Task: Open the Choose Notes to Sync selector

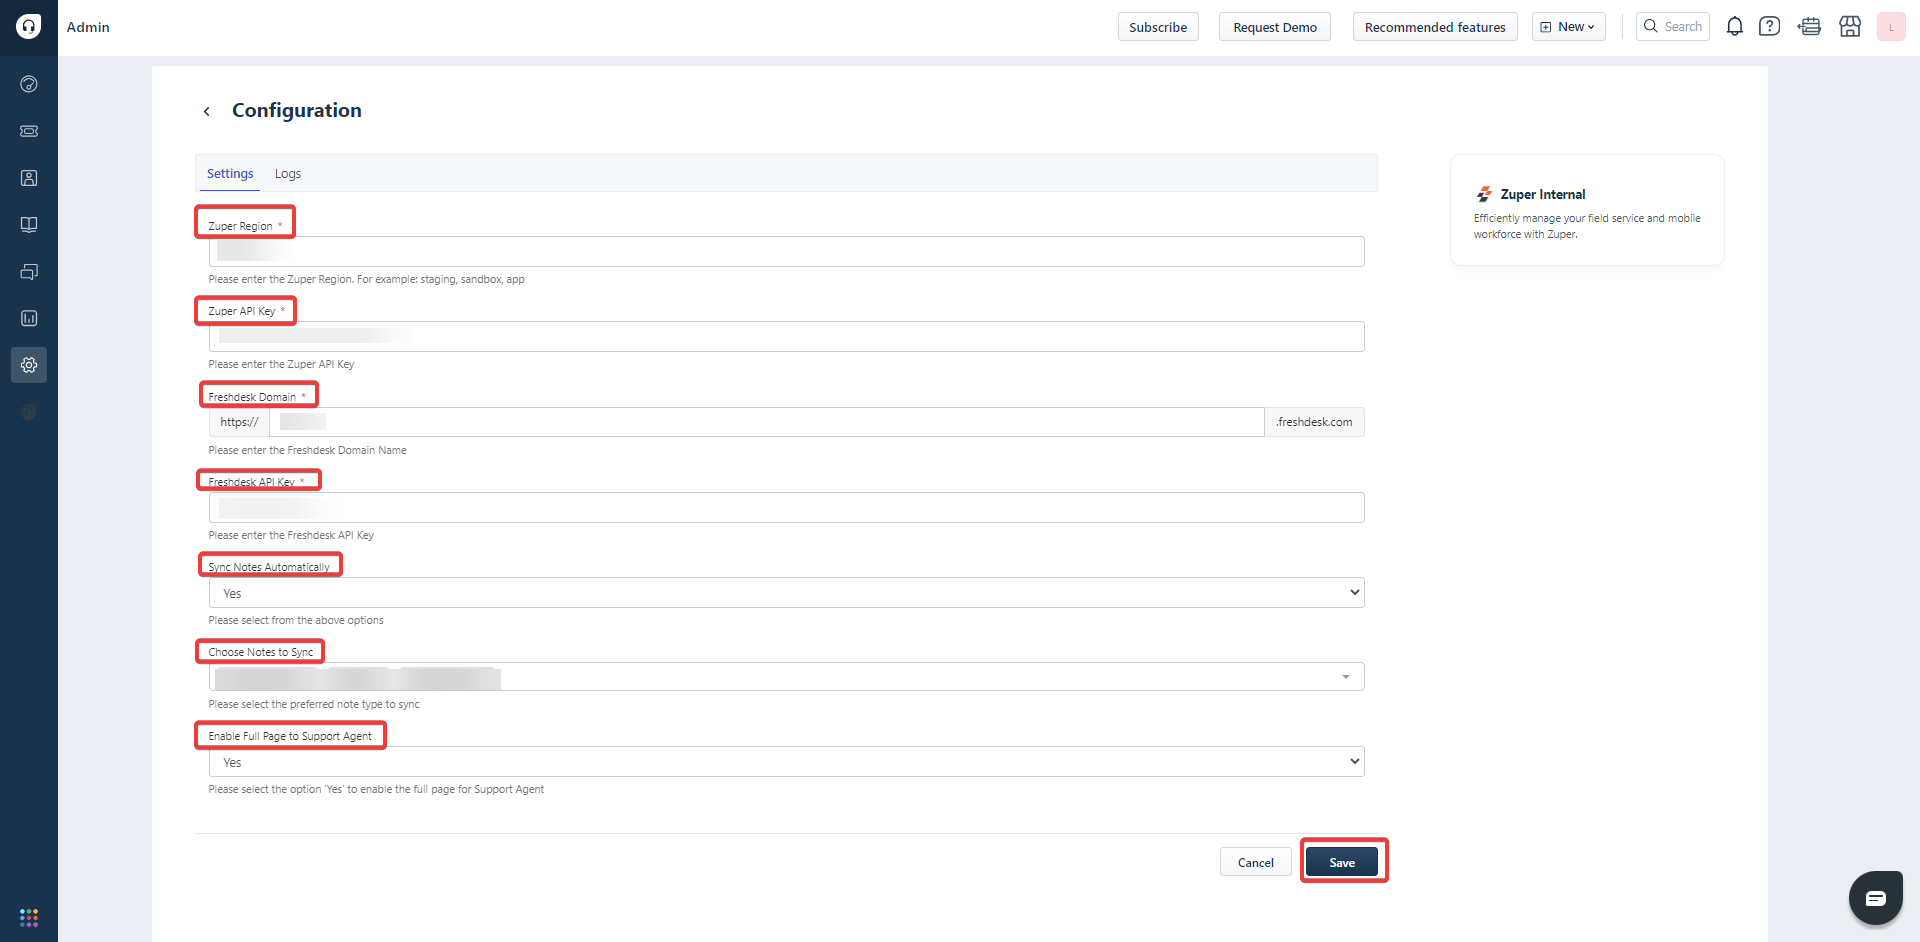Action: (786, 677)
